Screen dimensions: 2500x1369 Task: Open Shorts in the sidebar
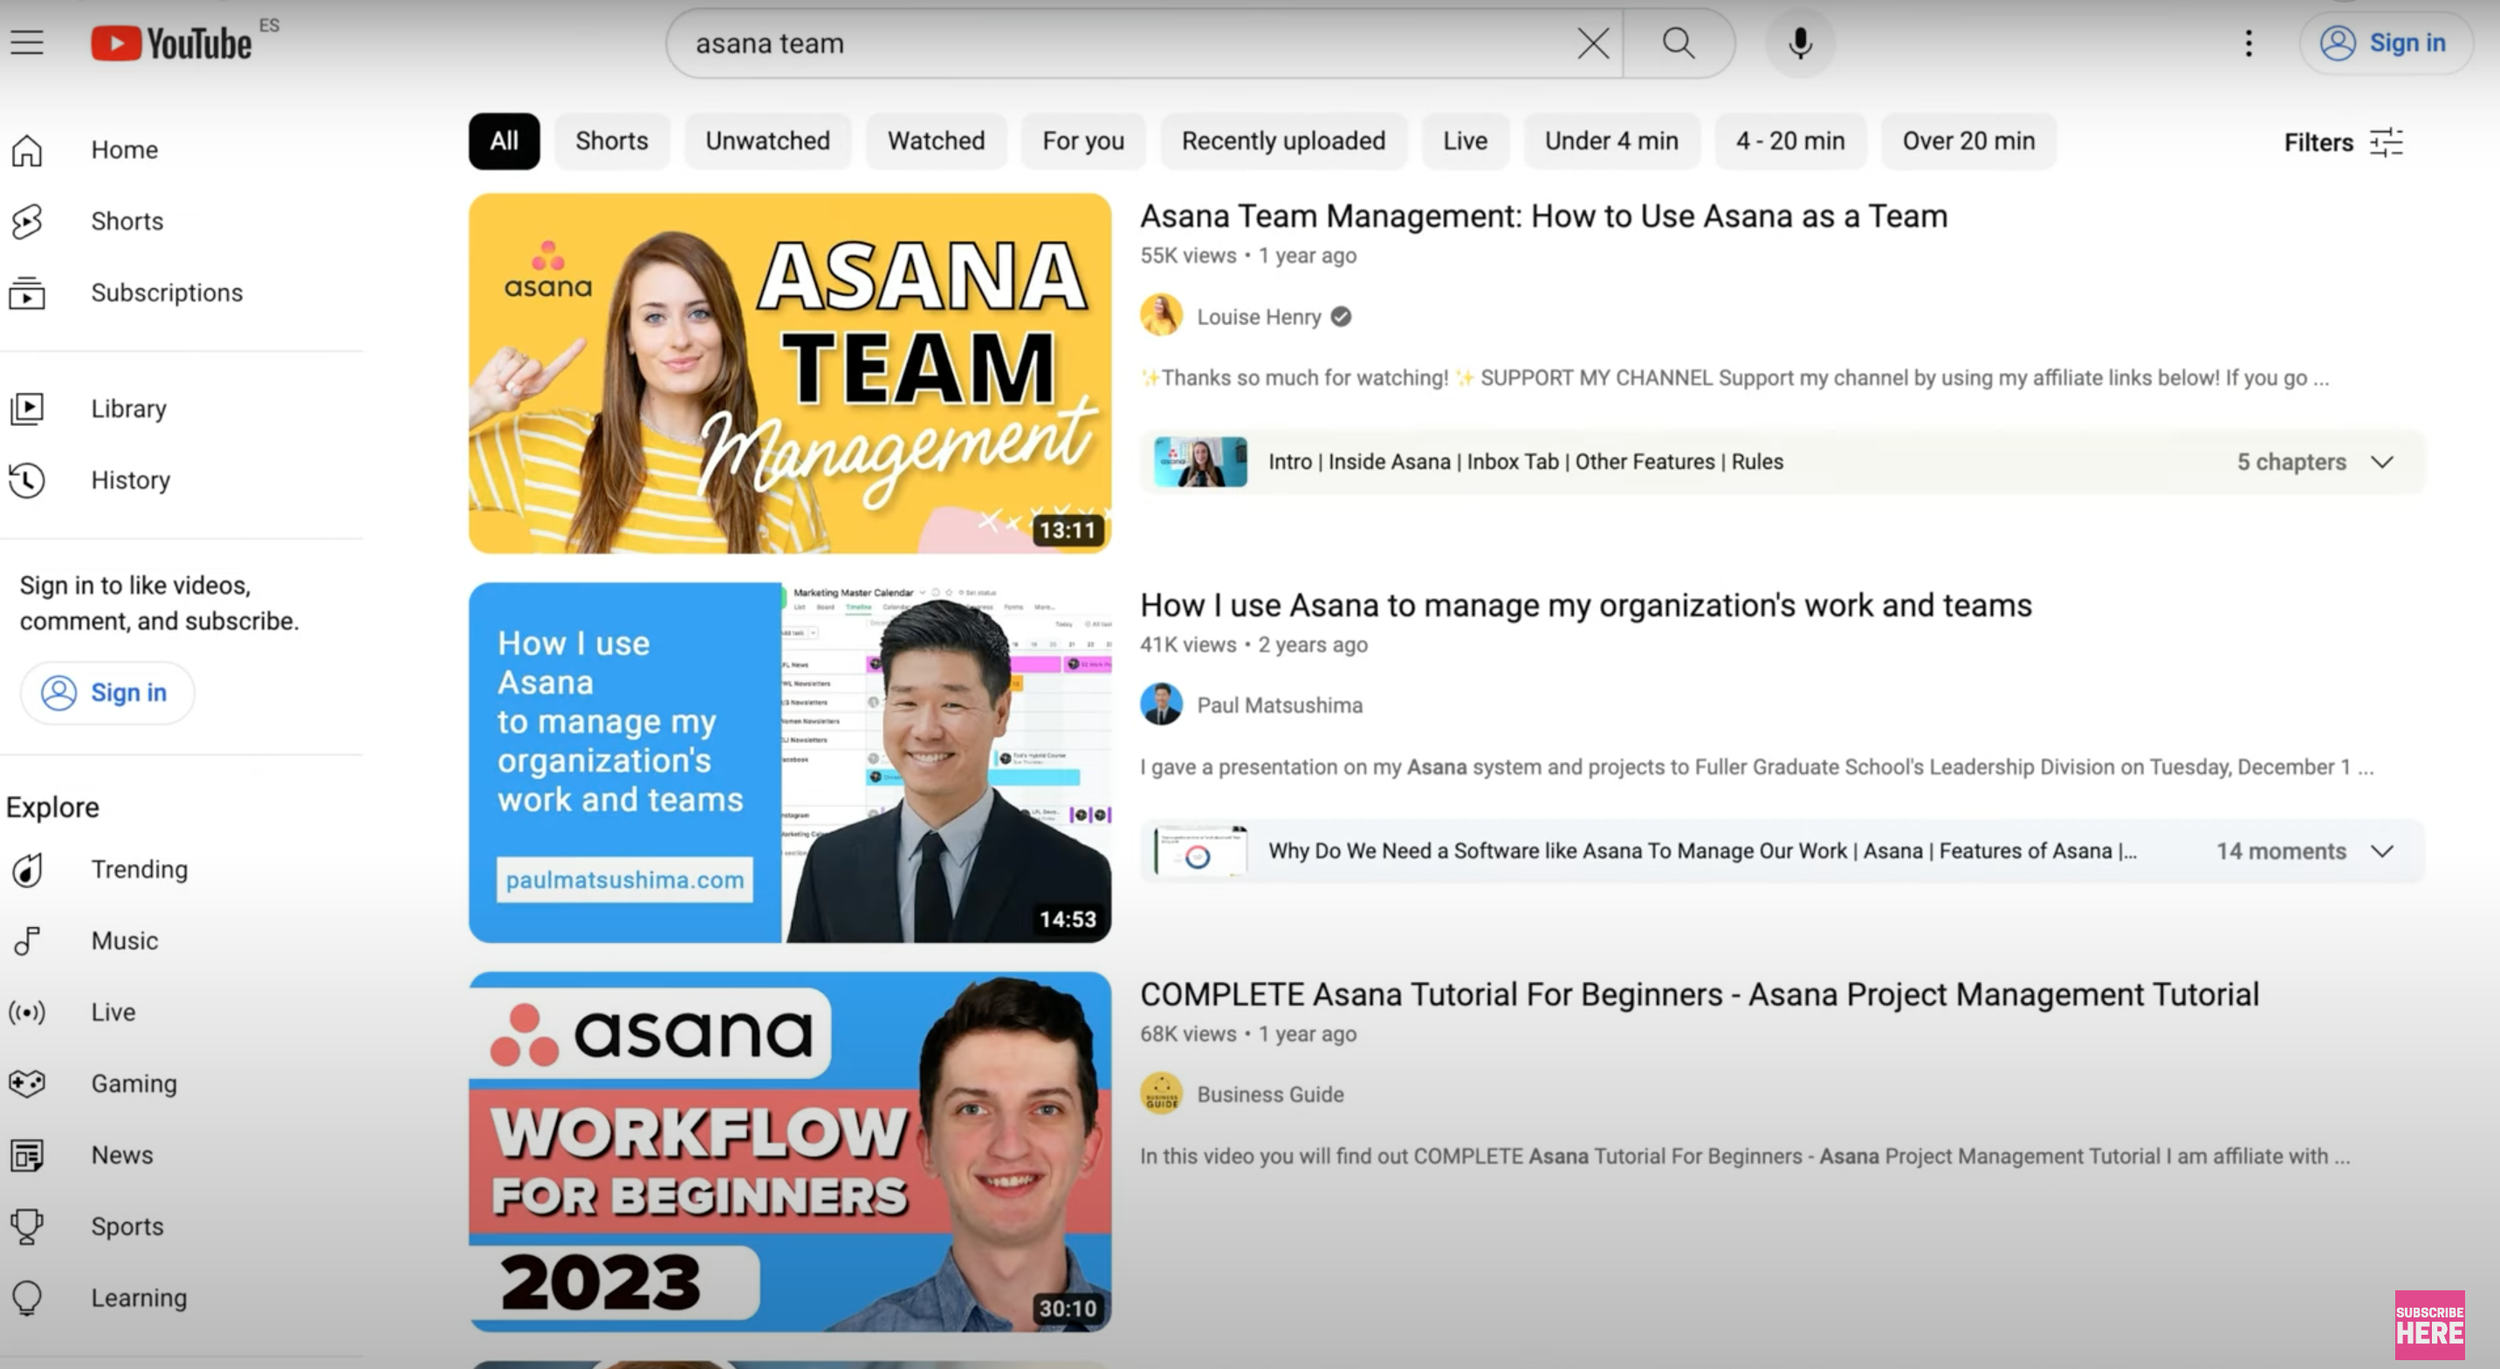127,221
